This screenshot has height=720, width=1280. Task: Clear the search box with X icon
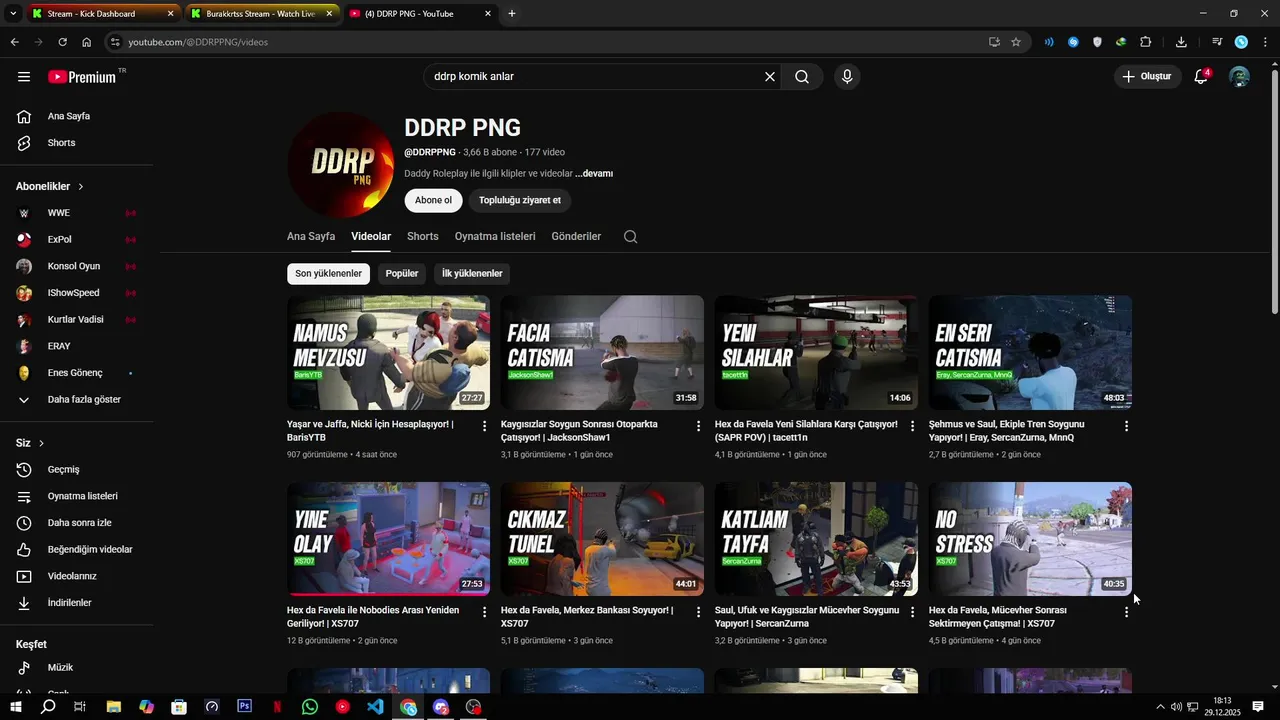[x=770, y=77]
